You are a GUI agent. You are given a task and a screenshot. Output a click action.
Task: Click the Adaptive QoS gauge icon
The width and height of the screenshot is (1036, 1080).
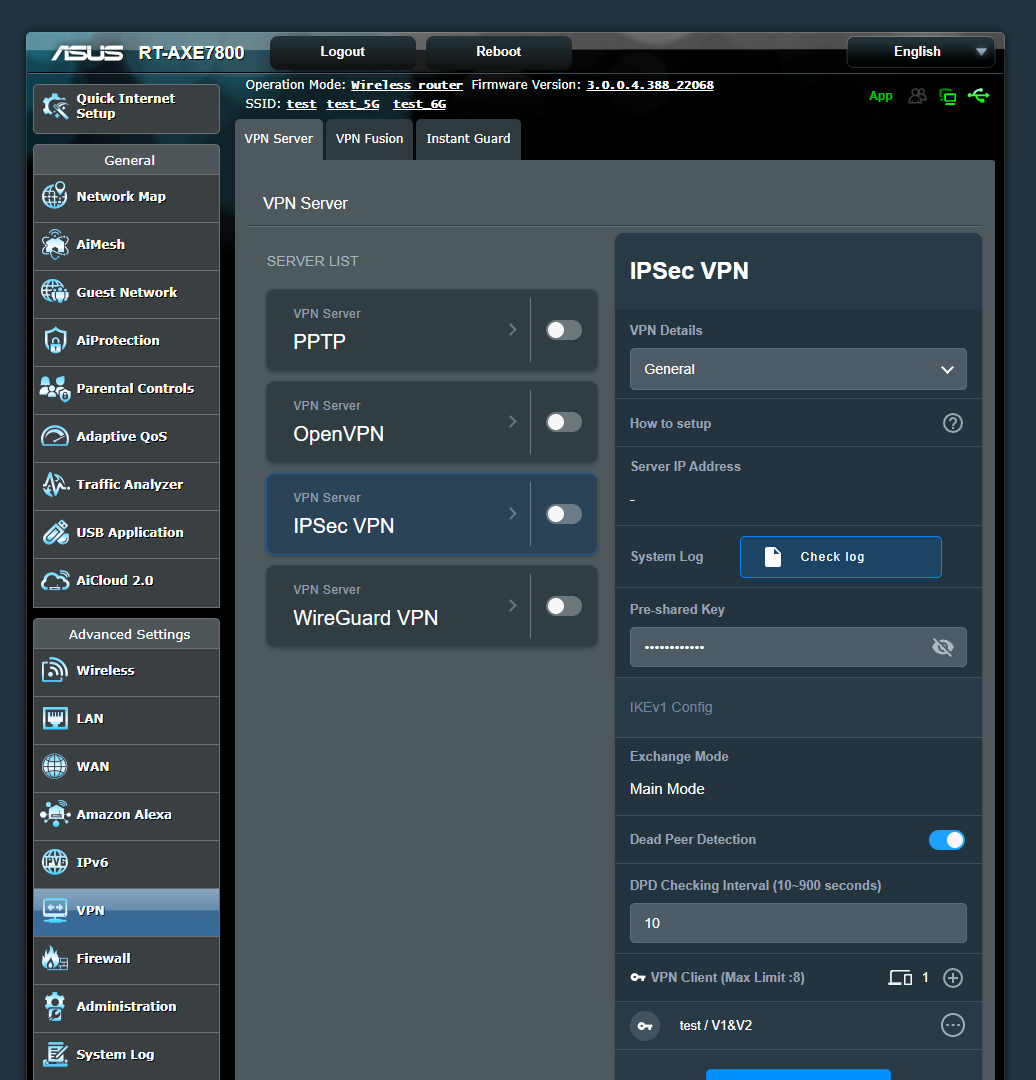[x=55, y=436]
